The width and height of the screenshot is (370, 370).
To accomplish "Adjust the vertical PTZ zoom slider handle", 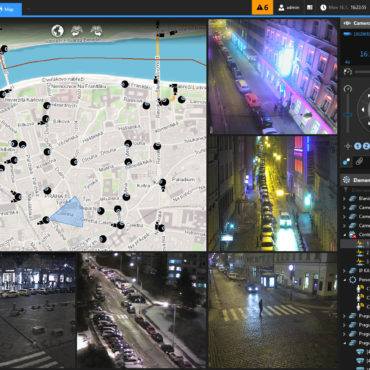I will (348, 115).
